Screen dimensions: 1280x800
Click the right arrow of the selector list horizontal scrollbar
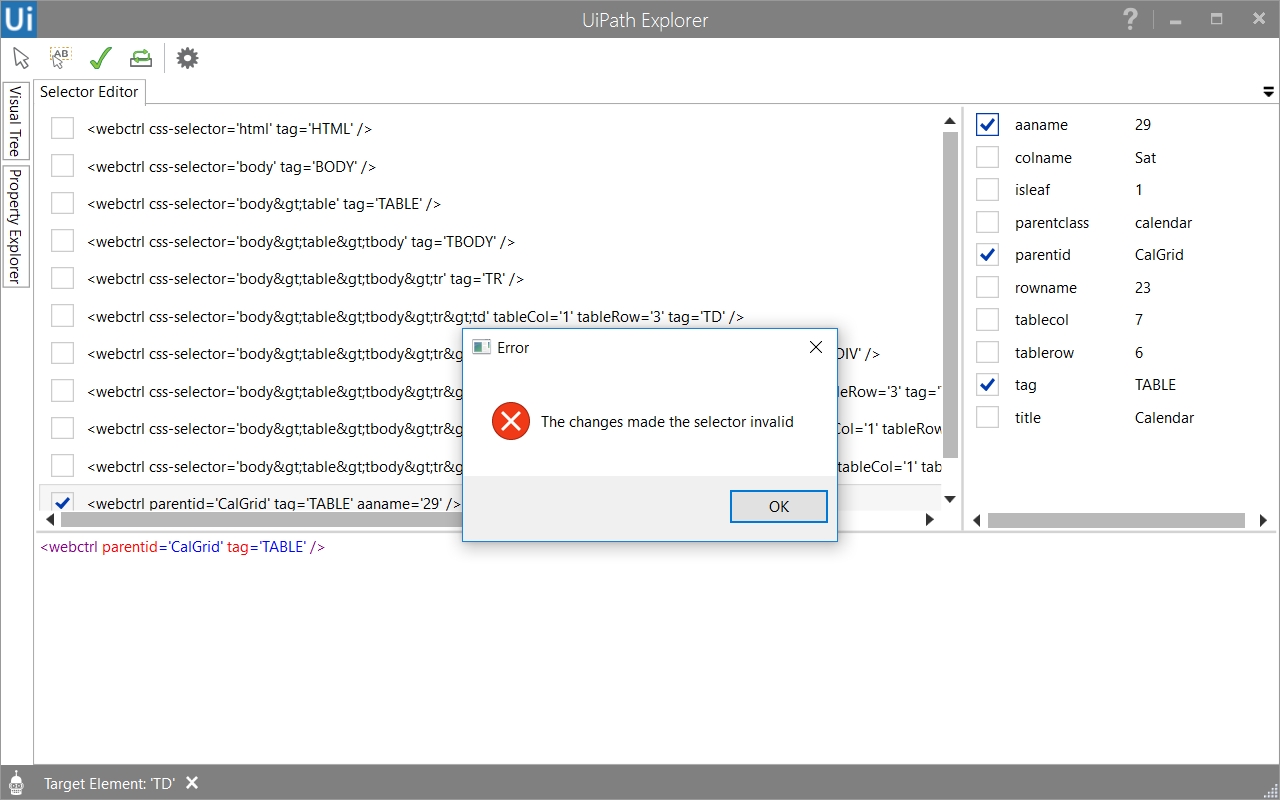coord(930,520)
